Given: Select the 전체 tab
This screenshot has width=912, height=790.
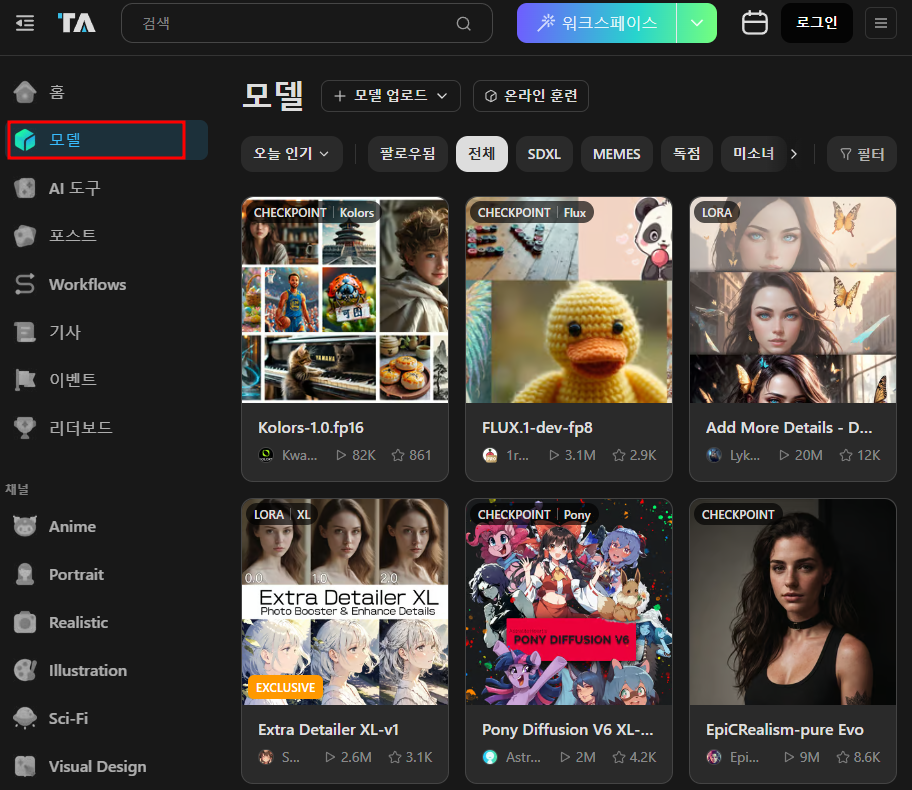Looking at the screenshot, I should point(482,154).
